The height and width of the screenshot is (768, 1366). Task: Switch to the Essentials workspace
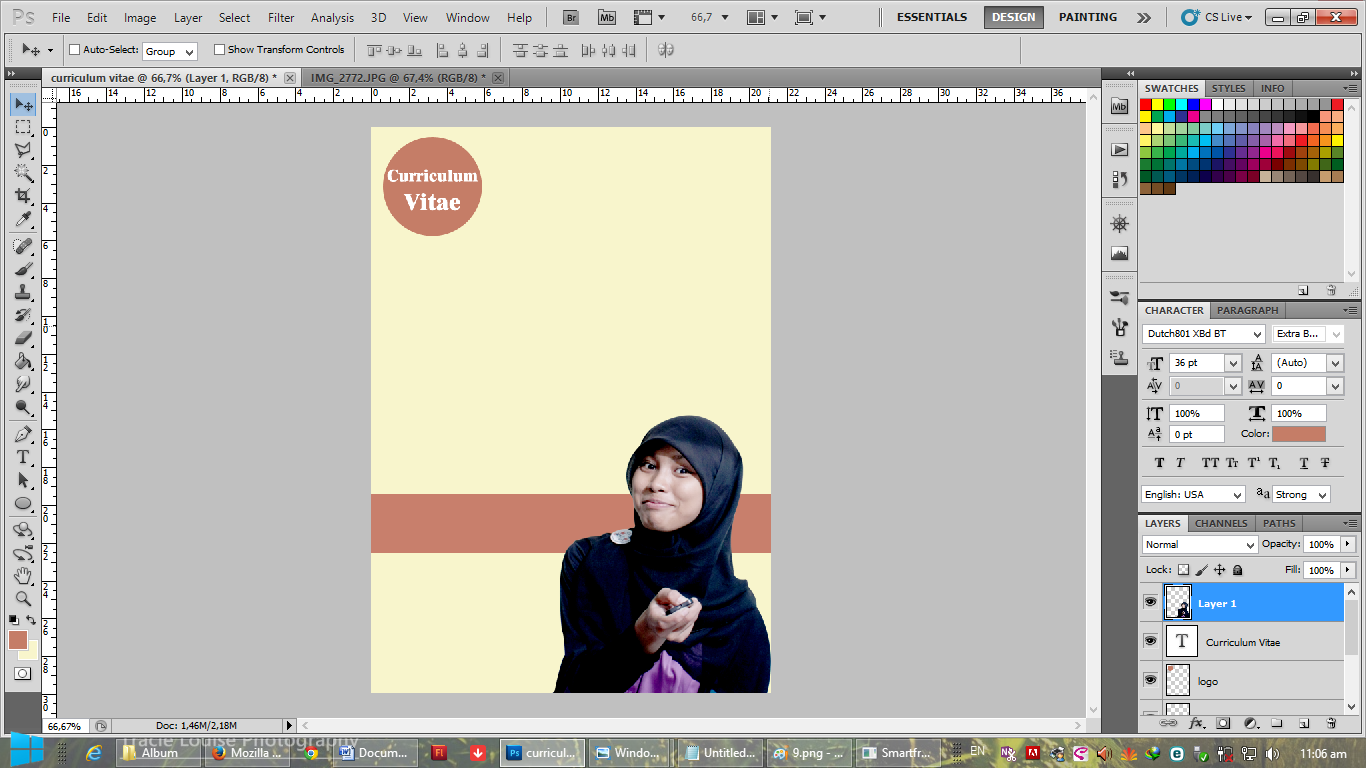pyautogui.click(x=932, y=17)
